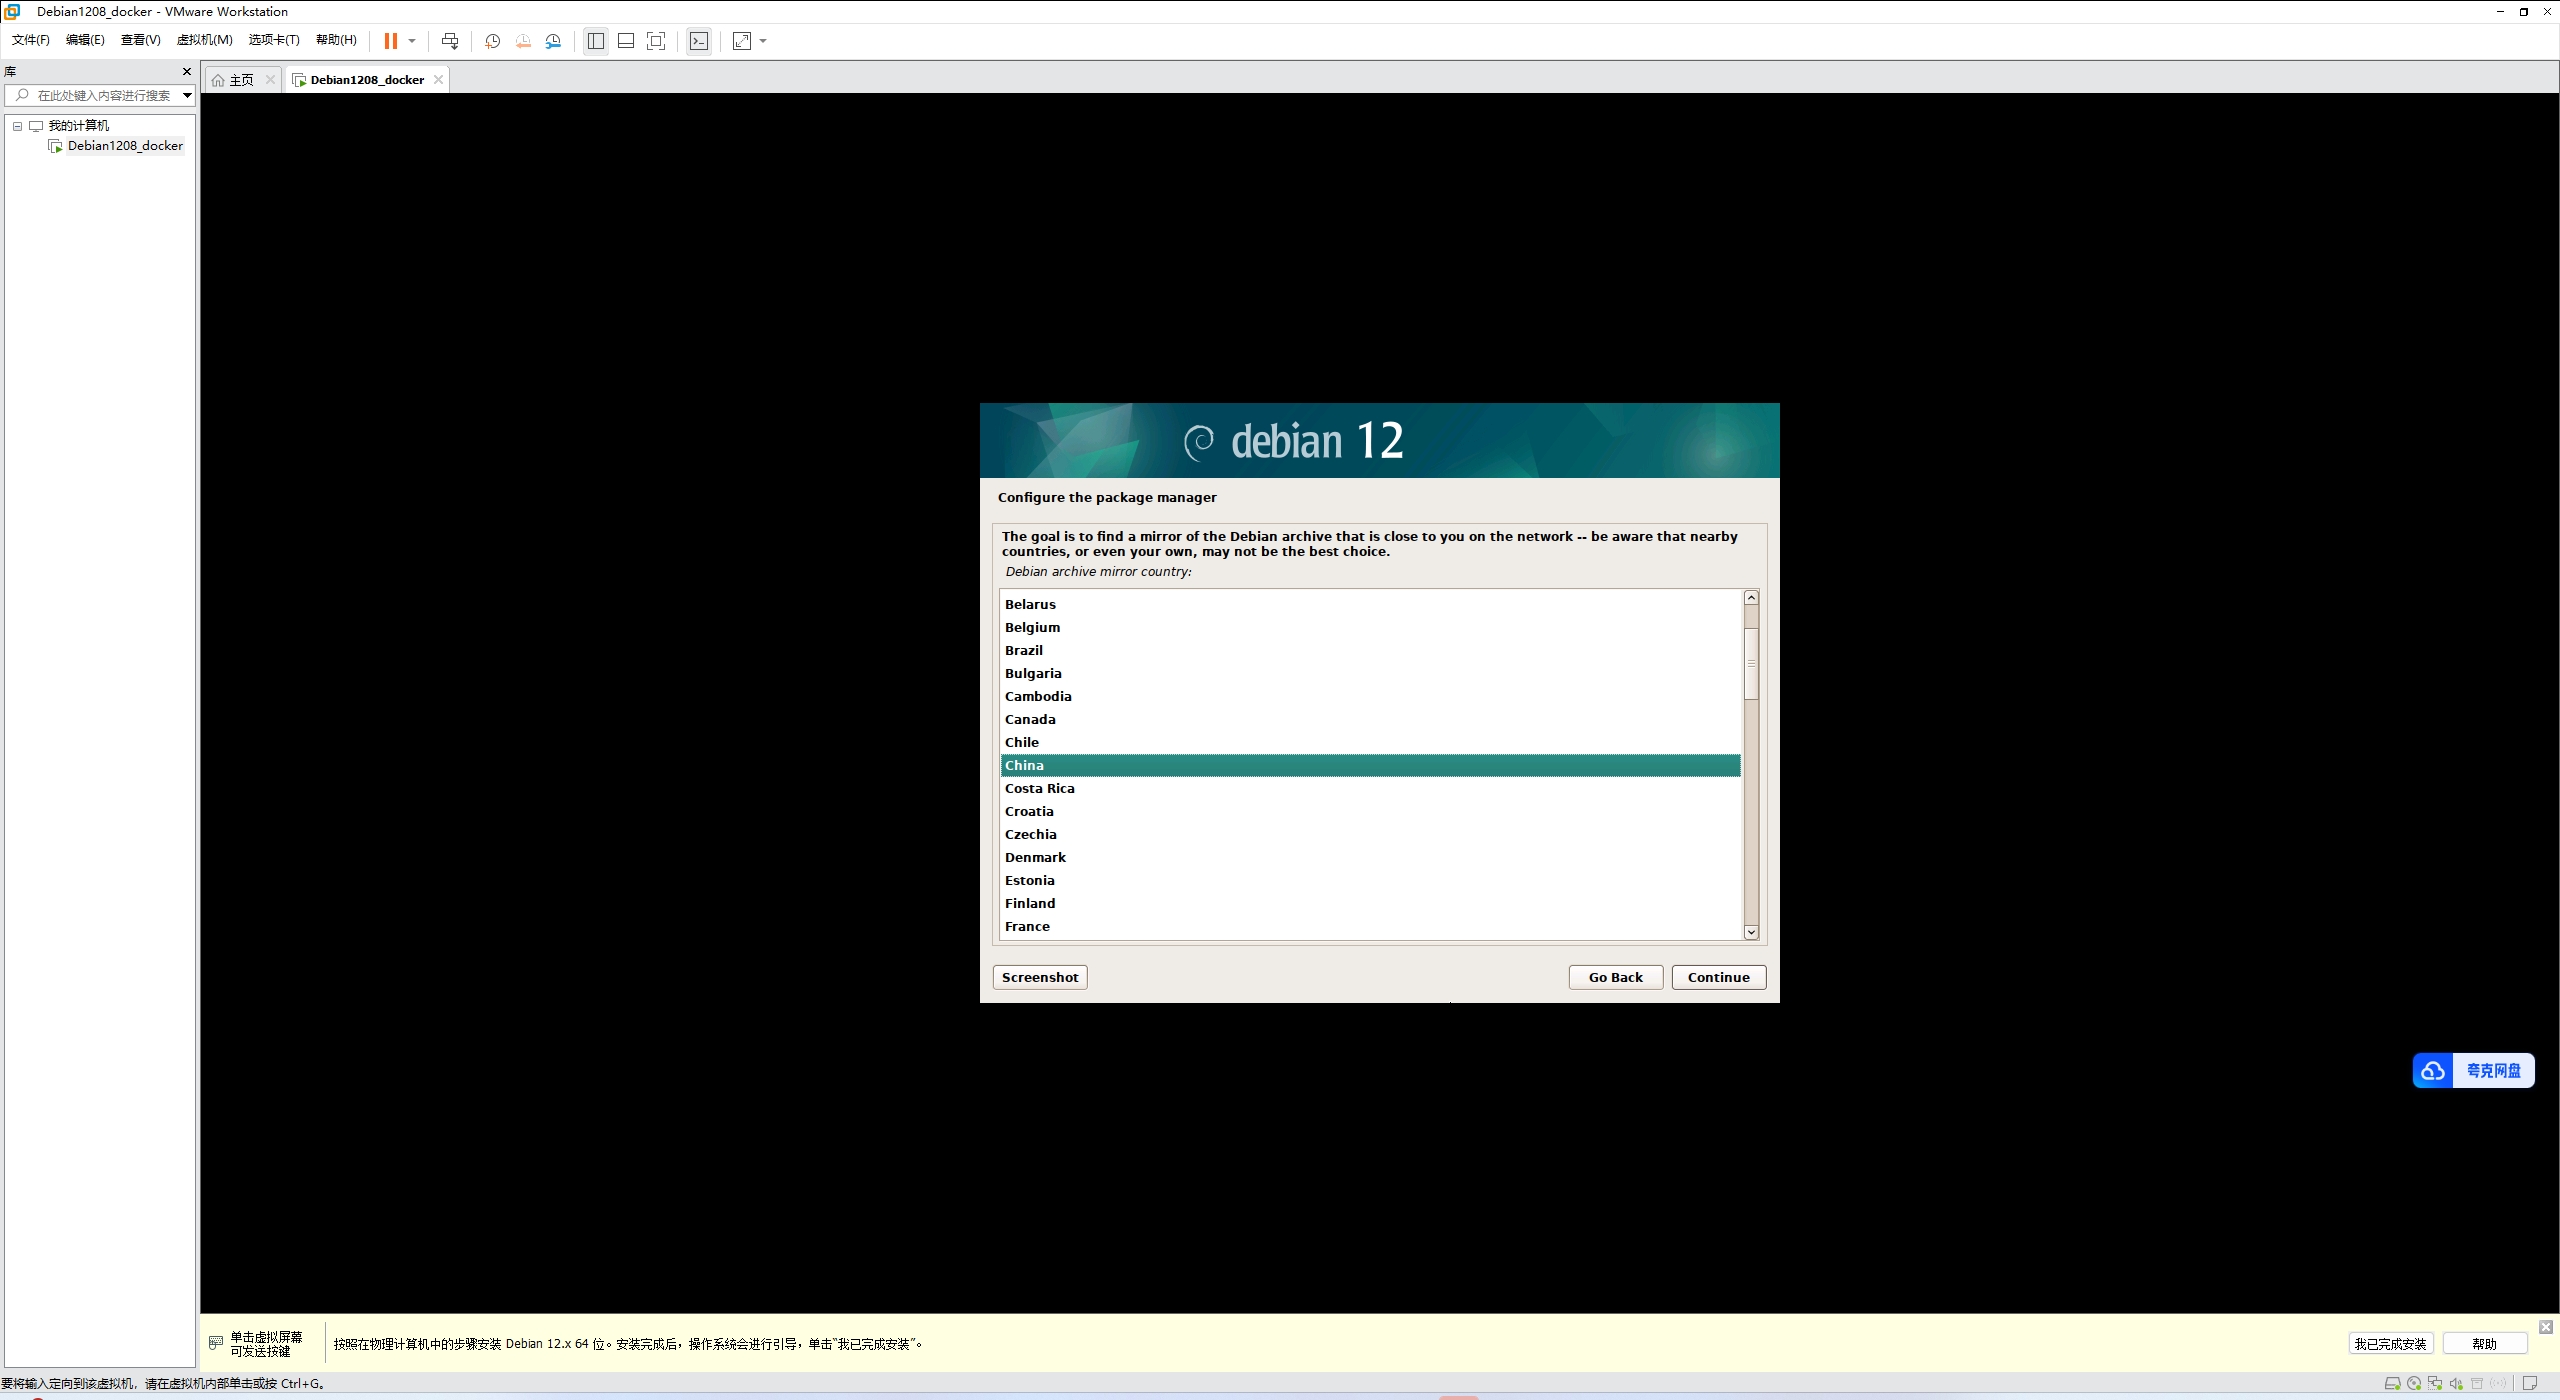Click the CD/DVD drive status icon
The width and height of the screenshot is (2560, 1400).
[2414, 1384]
